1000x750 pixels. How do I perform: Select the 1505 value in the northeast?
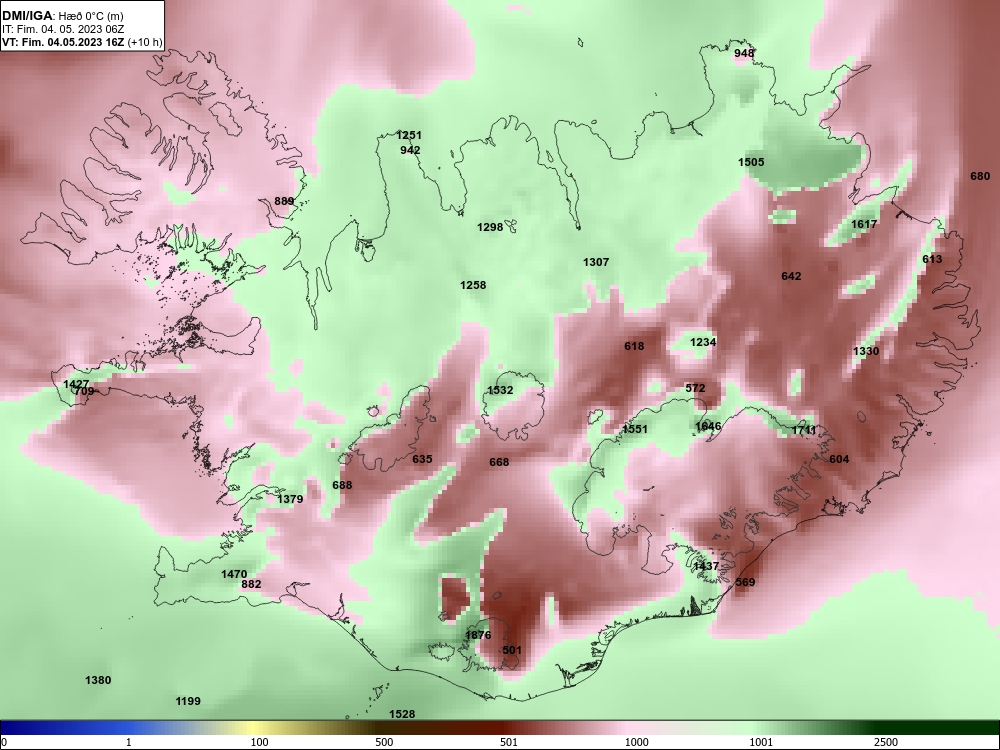pos(751,162)
